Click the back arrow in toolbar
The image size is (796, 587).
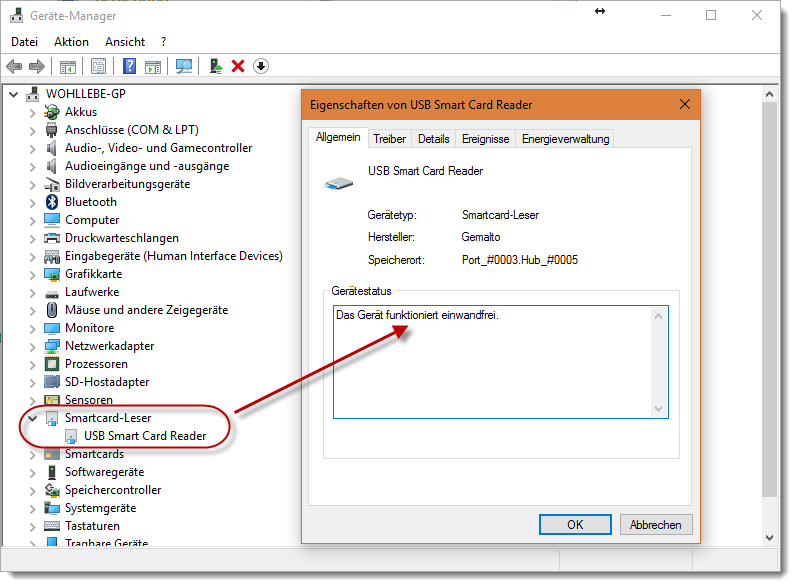14,66
